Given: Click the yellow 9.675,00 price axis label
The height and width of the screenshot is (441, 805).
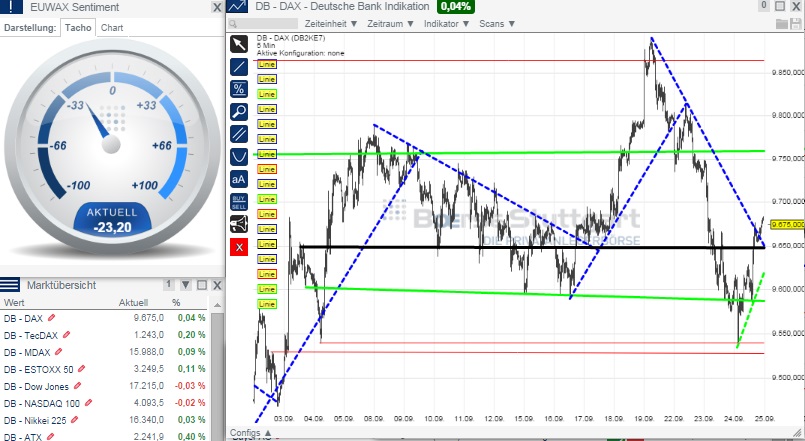Looking at the screenshot, I should 788,224.
